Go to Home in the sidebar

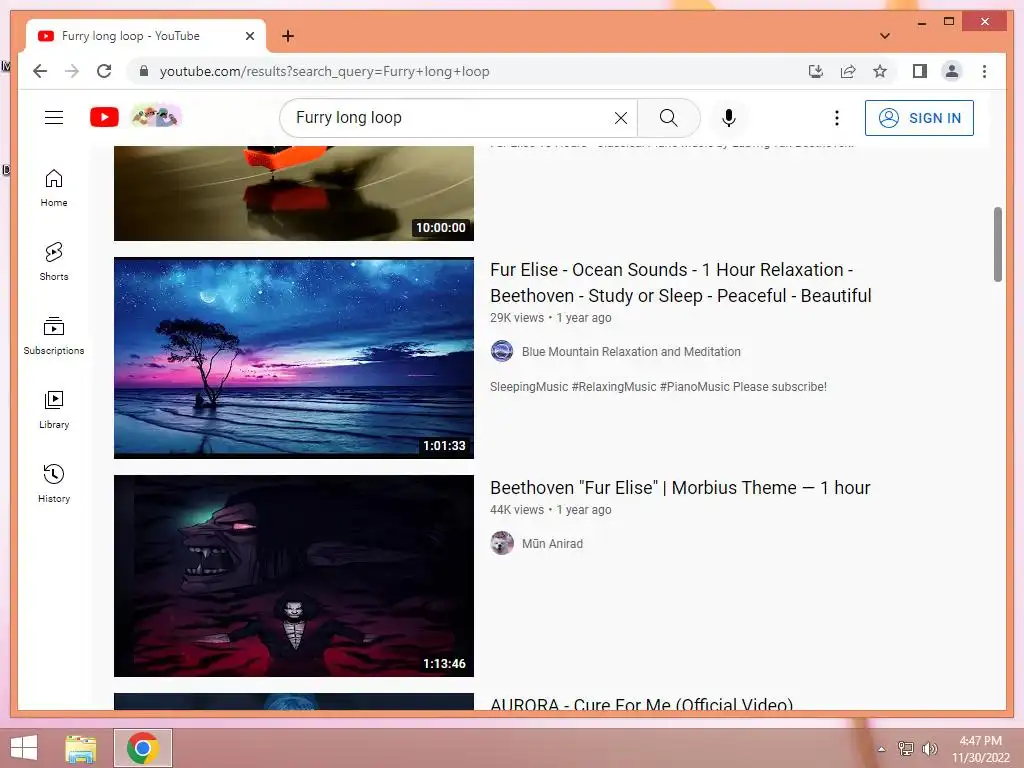coord(54,188)
